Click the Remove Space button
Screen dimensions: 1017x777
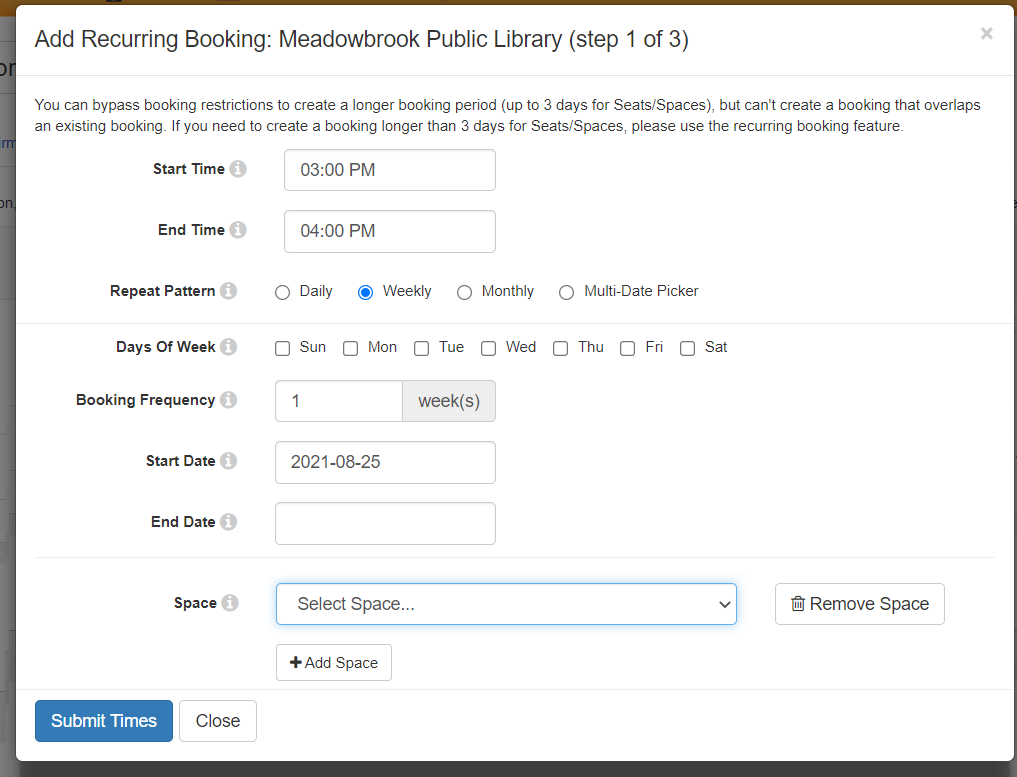click(859, 604)
